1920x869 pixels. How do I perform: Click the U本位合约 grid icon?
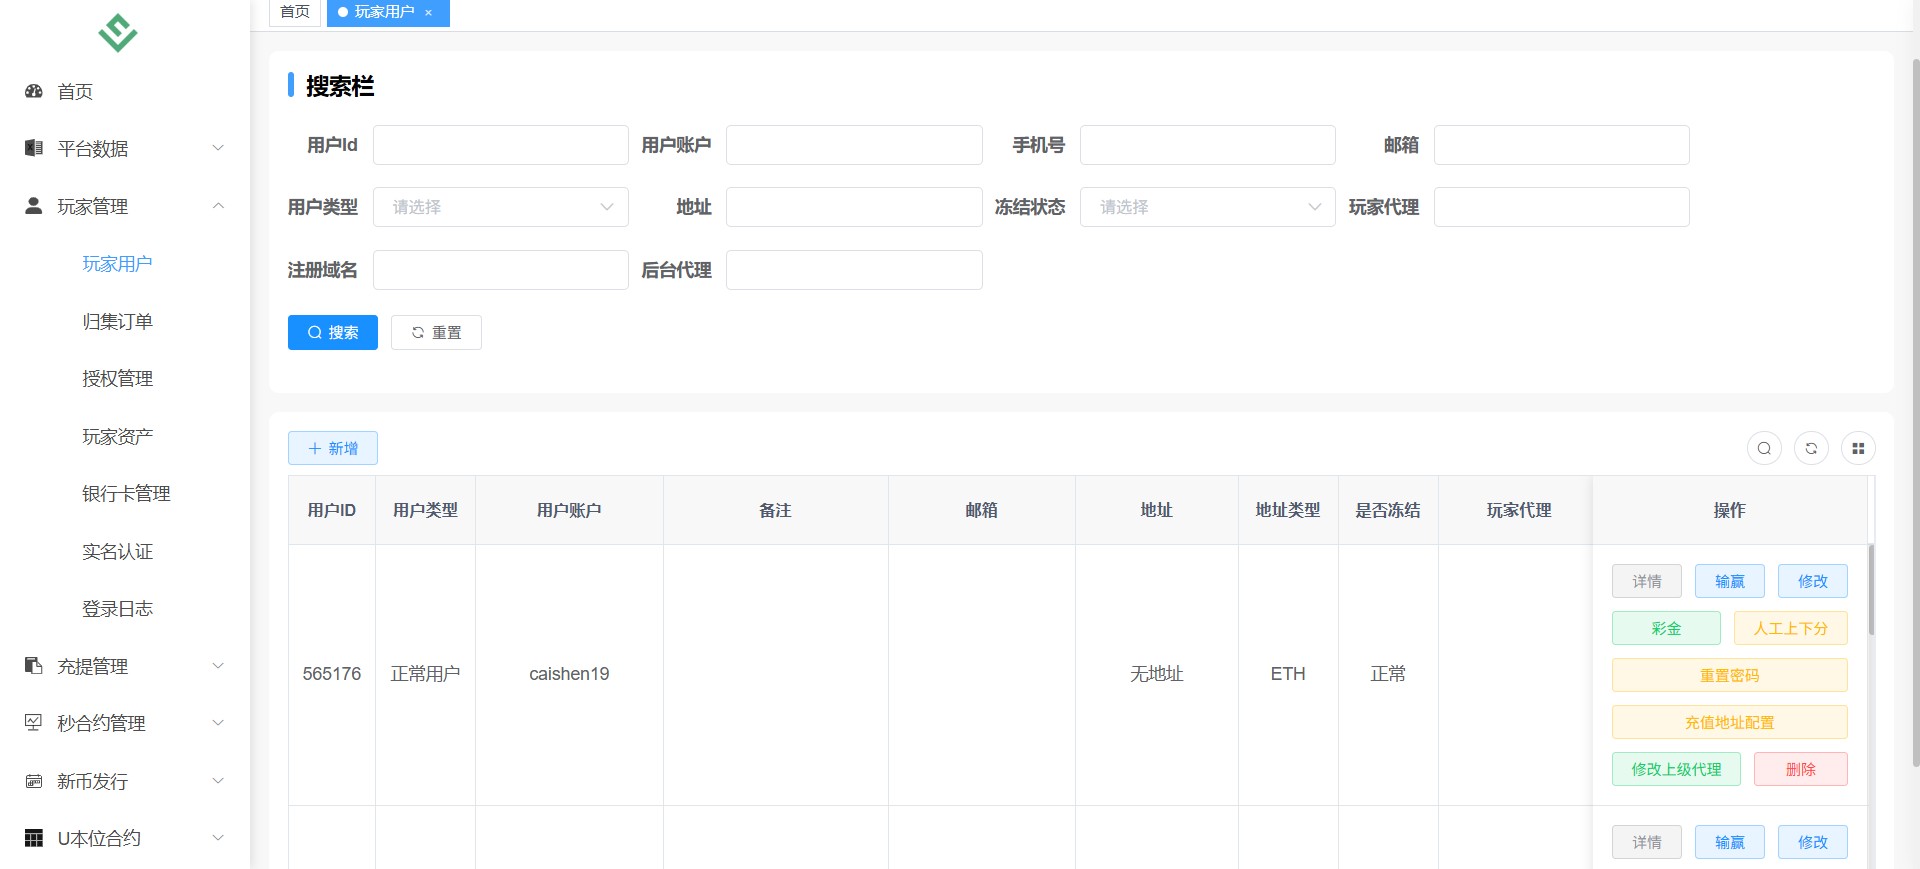coord(34,838)
